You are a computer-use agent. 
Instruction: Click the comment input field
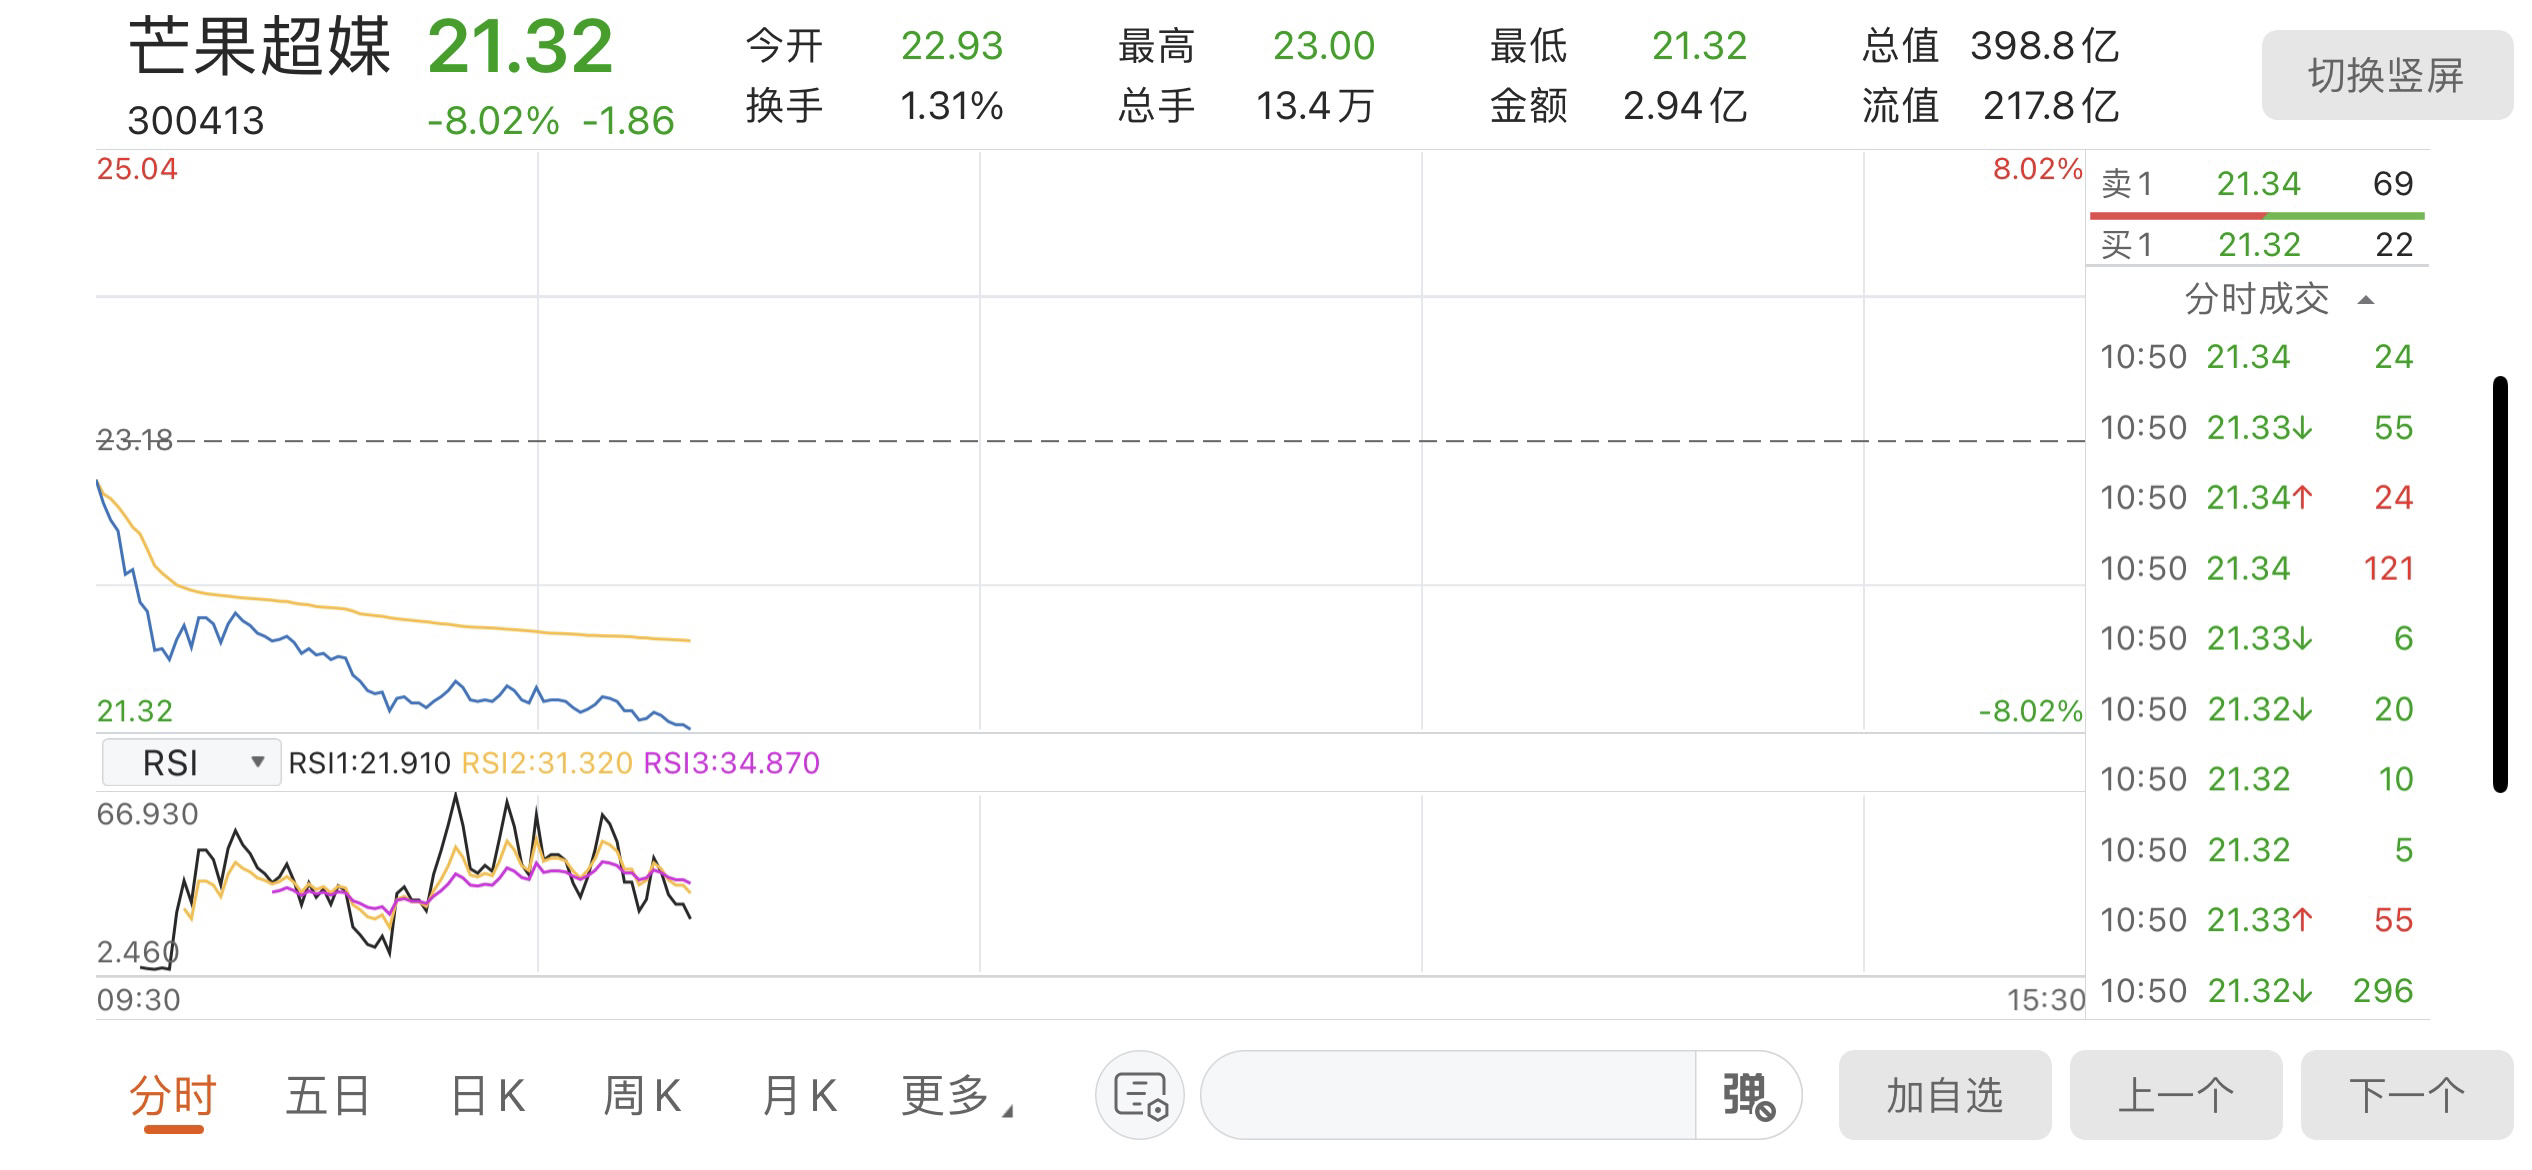point(1448,1095)
